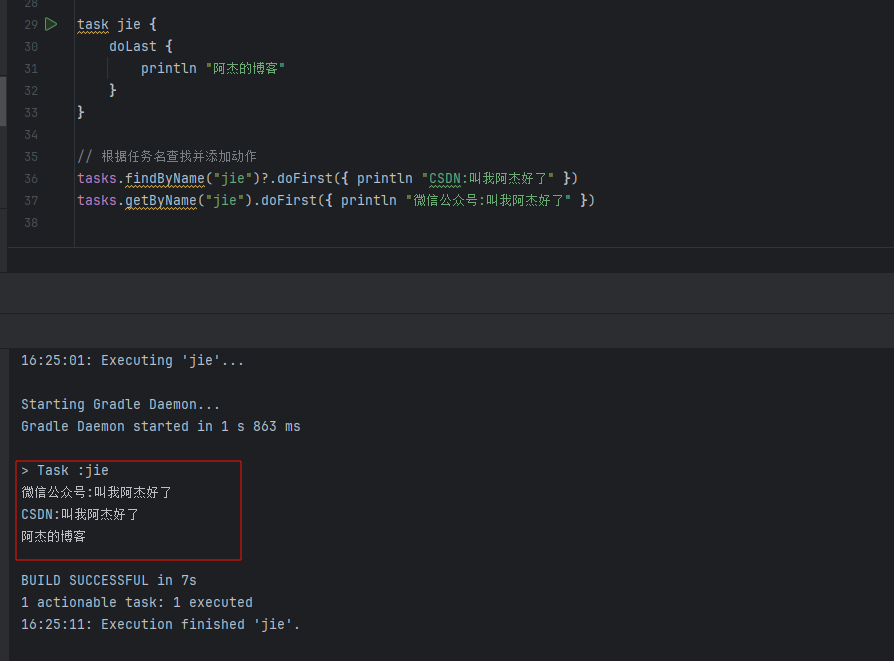Viewport: 894px width, 661px height.
Task: Click line number 31 in the gutter
Action: coord(31,69)
